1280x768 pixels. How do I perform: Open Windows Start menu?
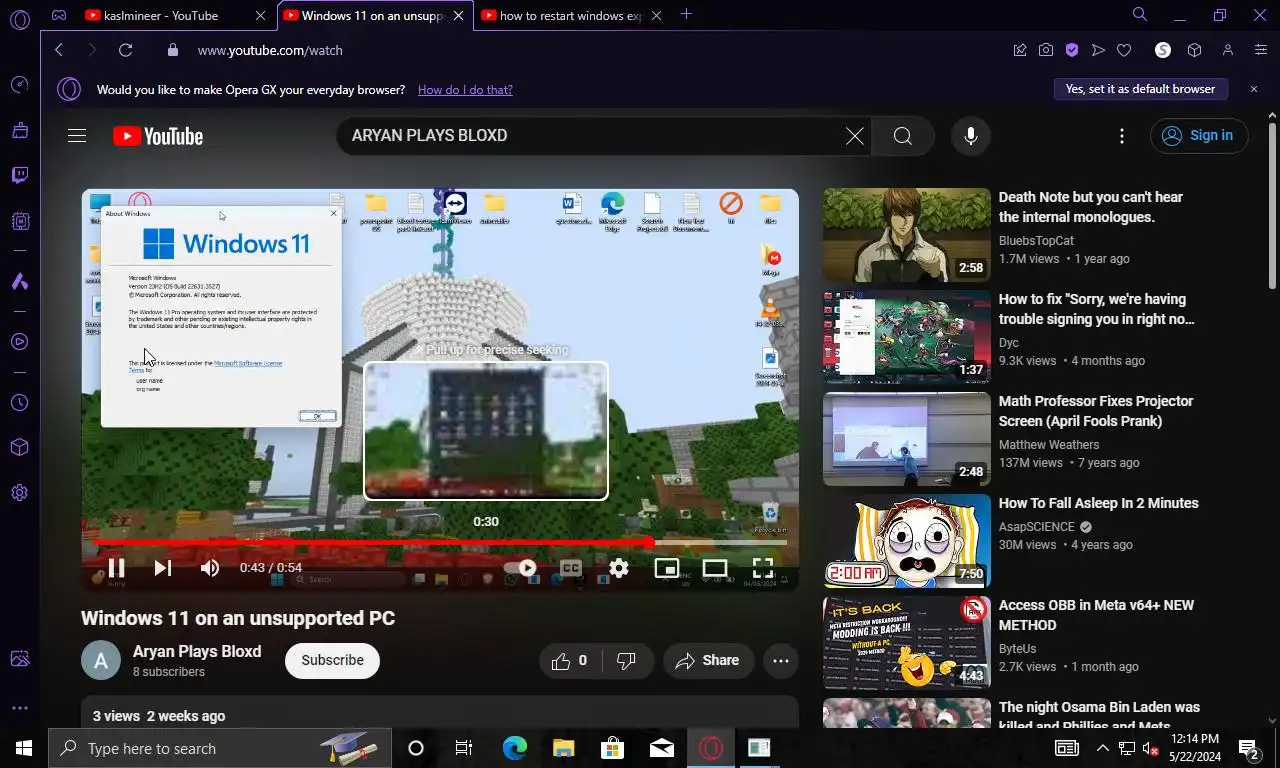[24, 748]
